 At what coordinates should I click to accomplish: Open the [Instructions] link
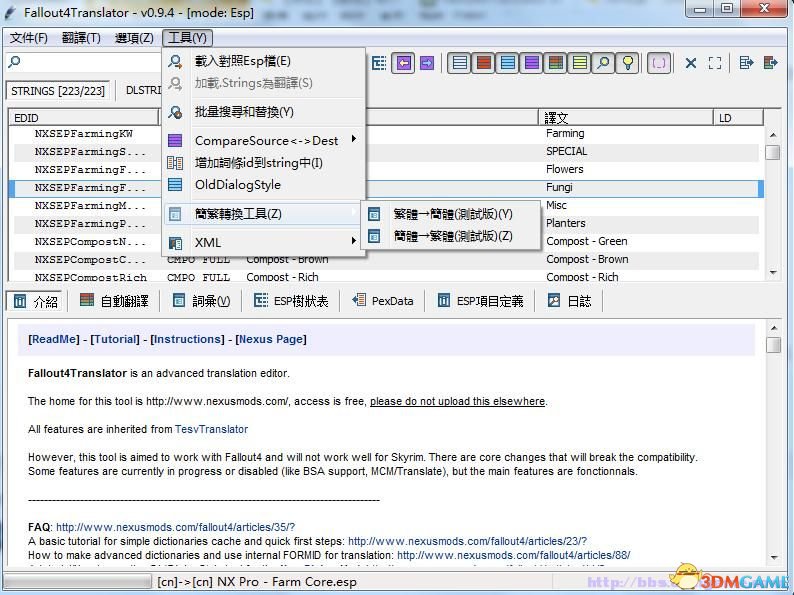click(187, 339)
